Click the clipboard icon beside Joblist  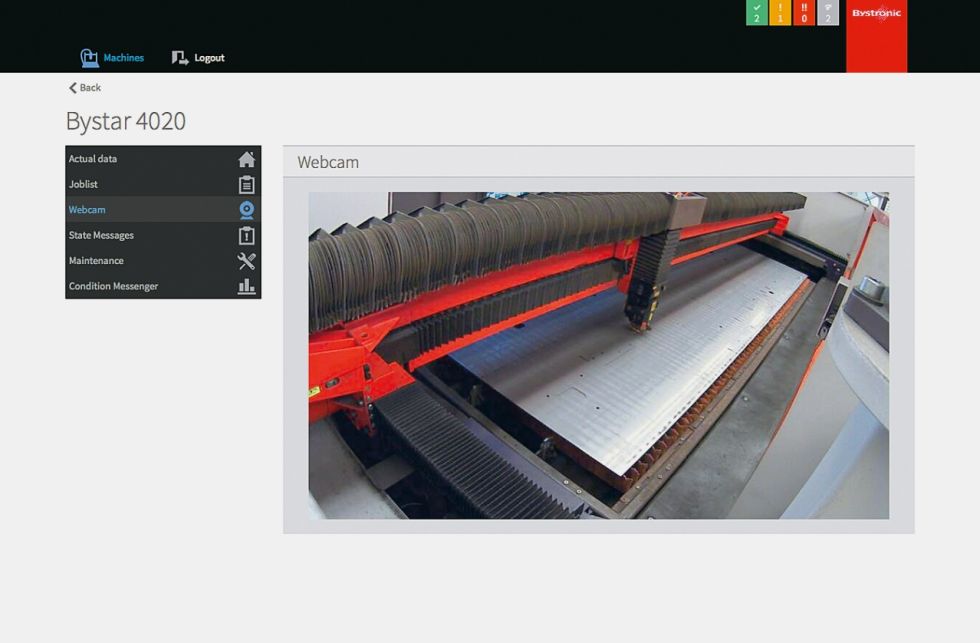(247, 184)
